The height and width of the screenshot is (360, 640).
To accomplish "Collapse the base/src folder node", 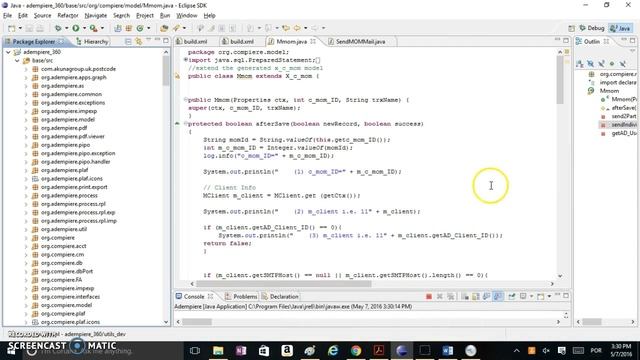I will click(17, 60).
